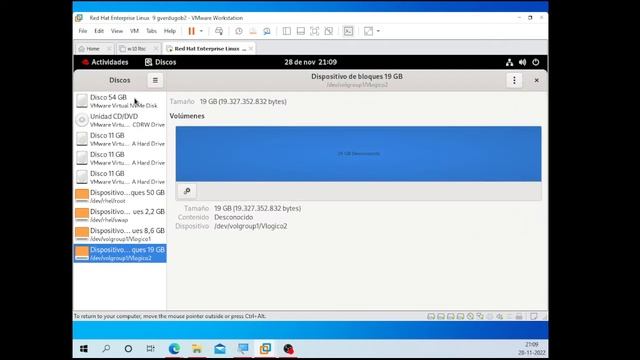Click the printer icon in VMware status bar
Screen dimensions: 640x360
pyautogui.click(x=519, y=316)
